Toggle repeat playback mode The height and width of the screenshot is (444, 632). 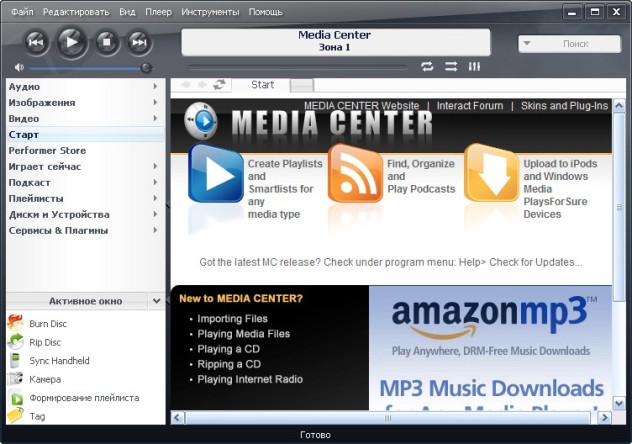[x=428, y=67]
